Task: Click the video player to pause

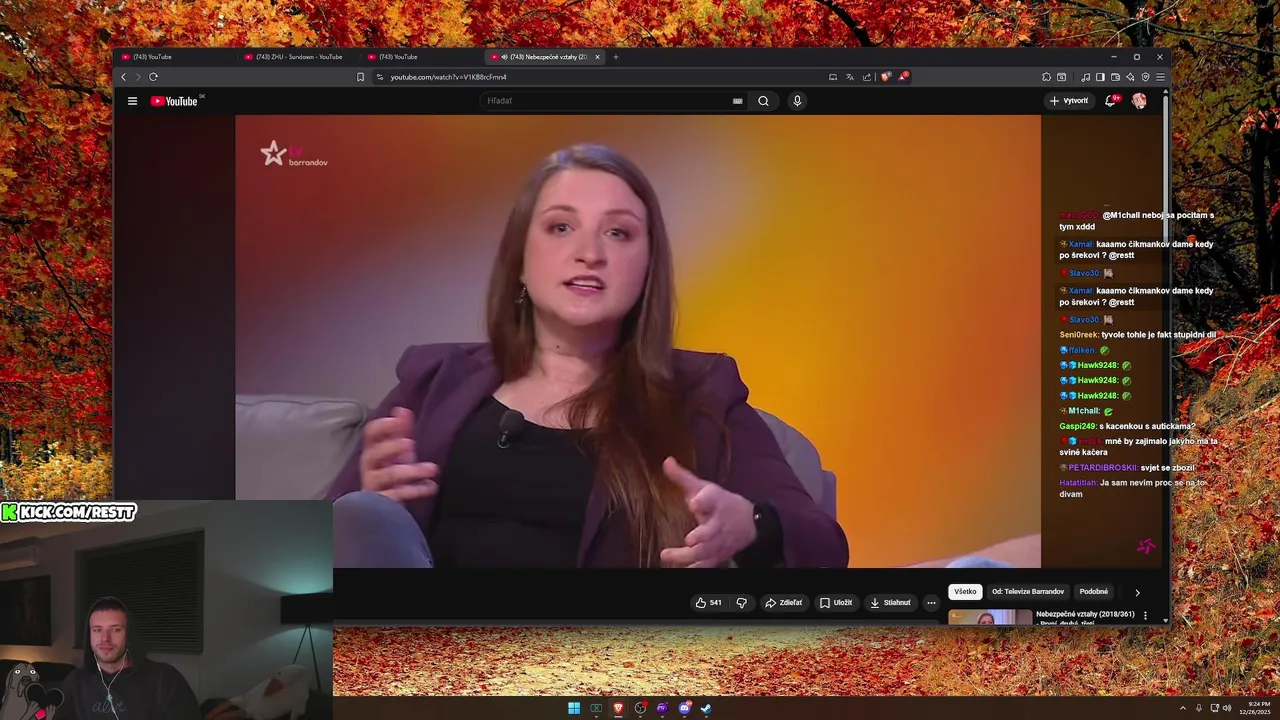Action: point(638,341)
